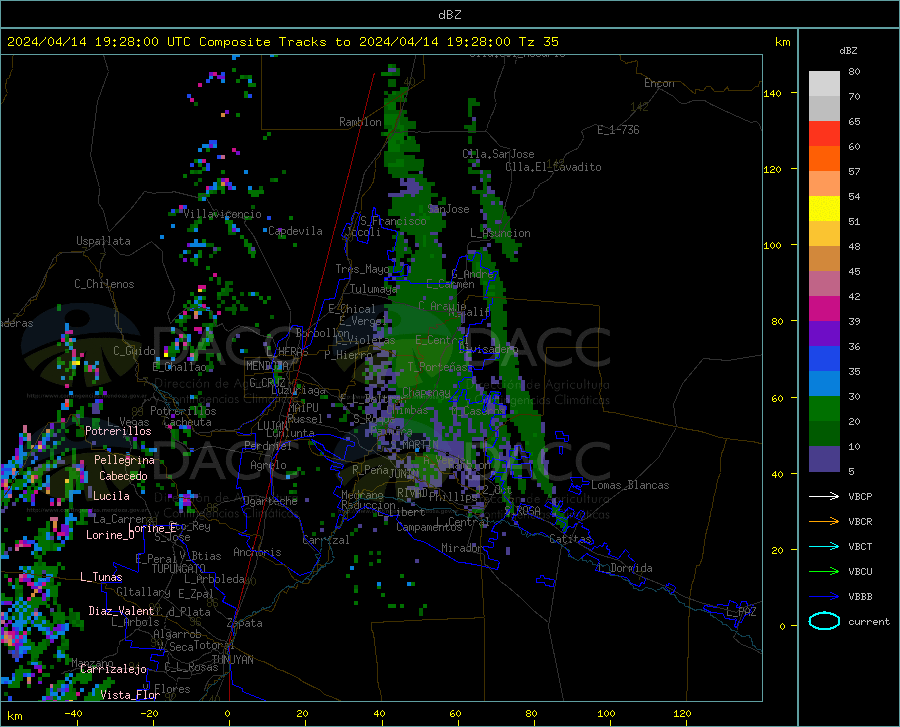Click the 'Mirador' label on map

462,549
